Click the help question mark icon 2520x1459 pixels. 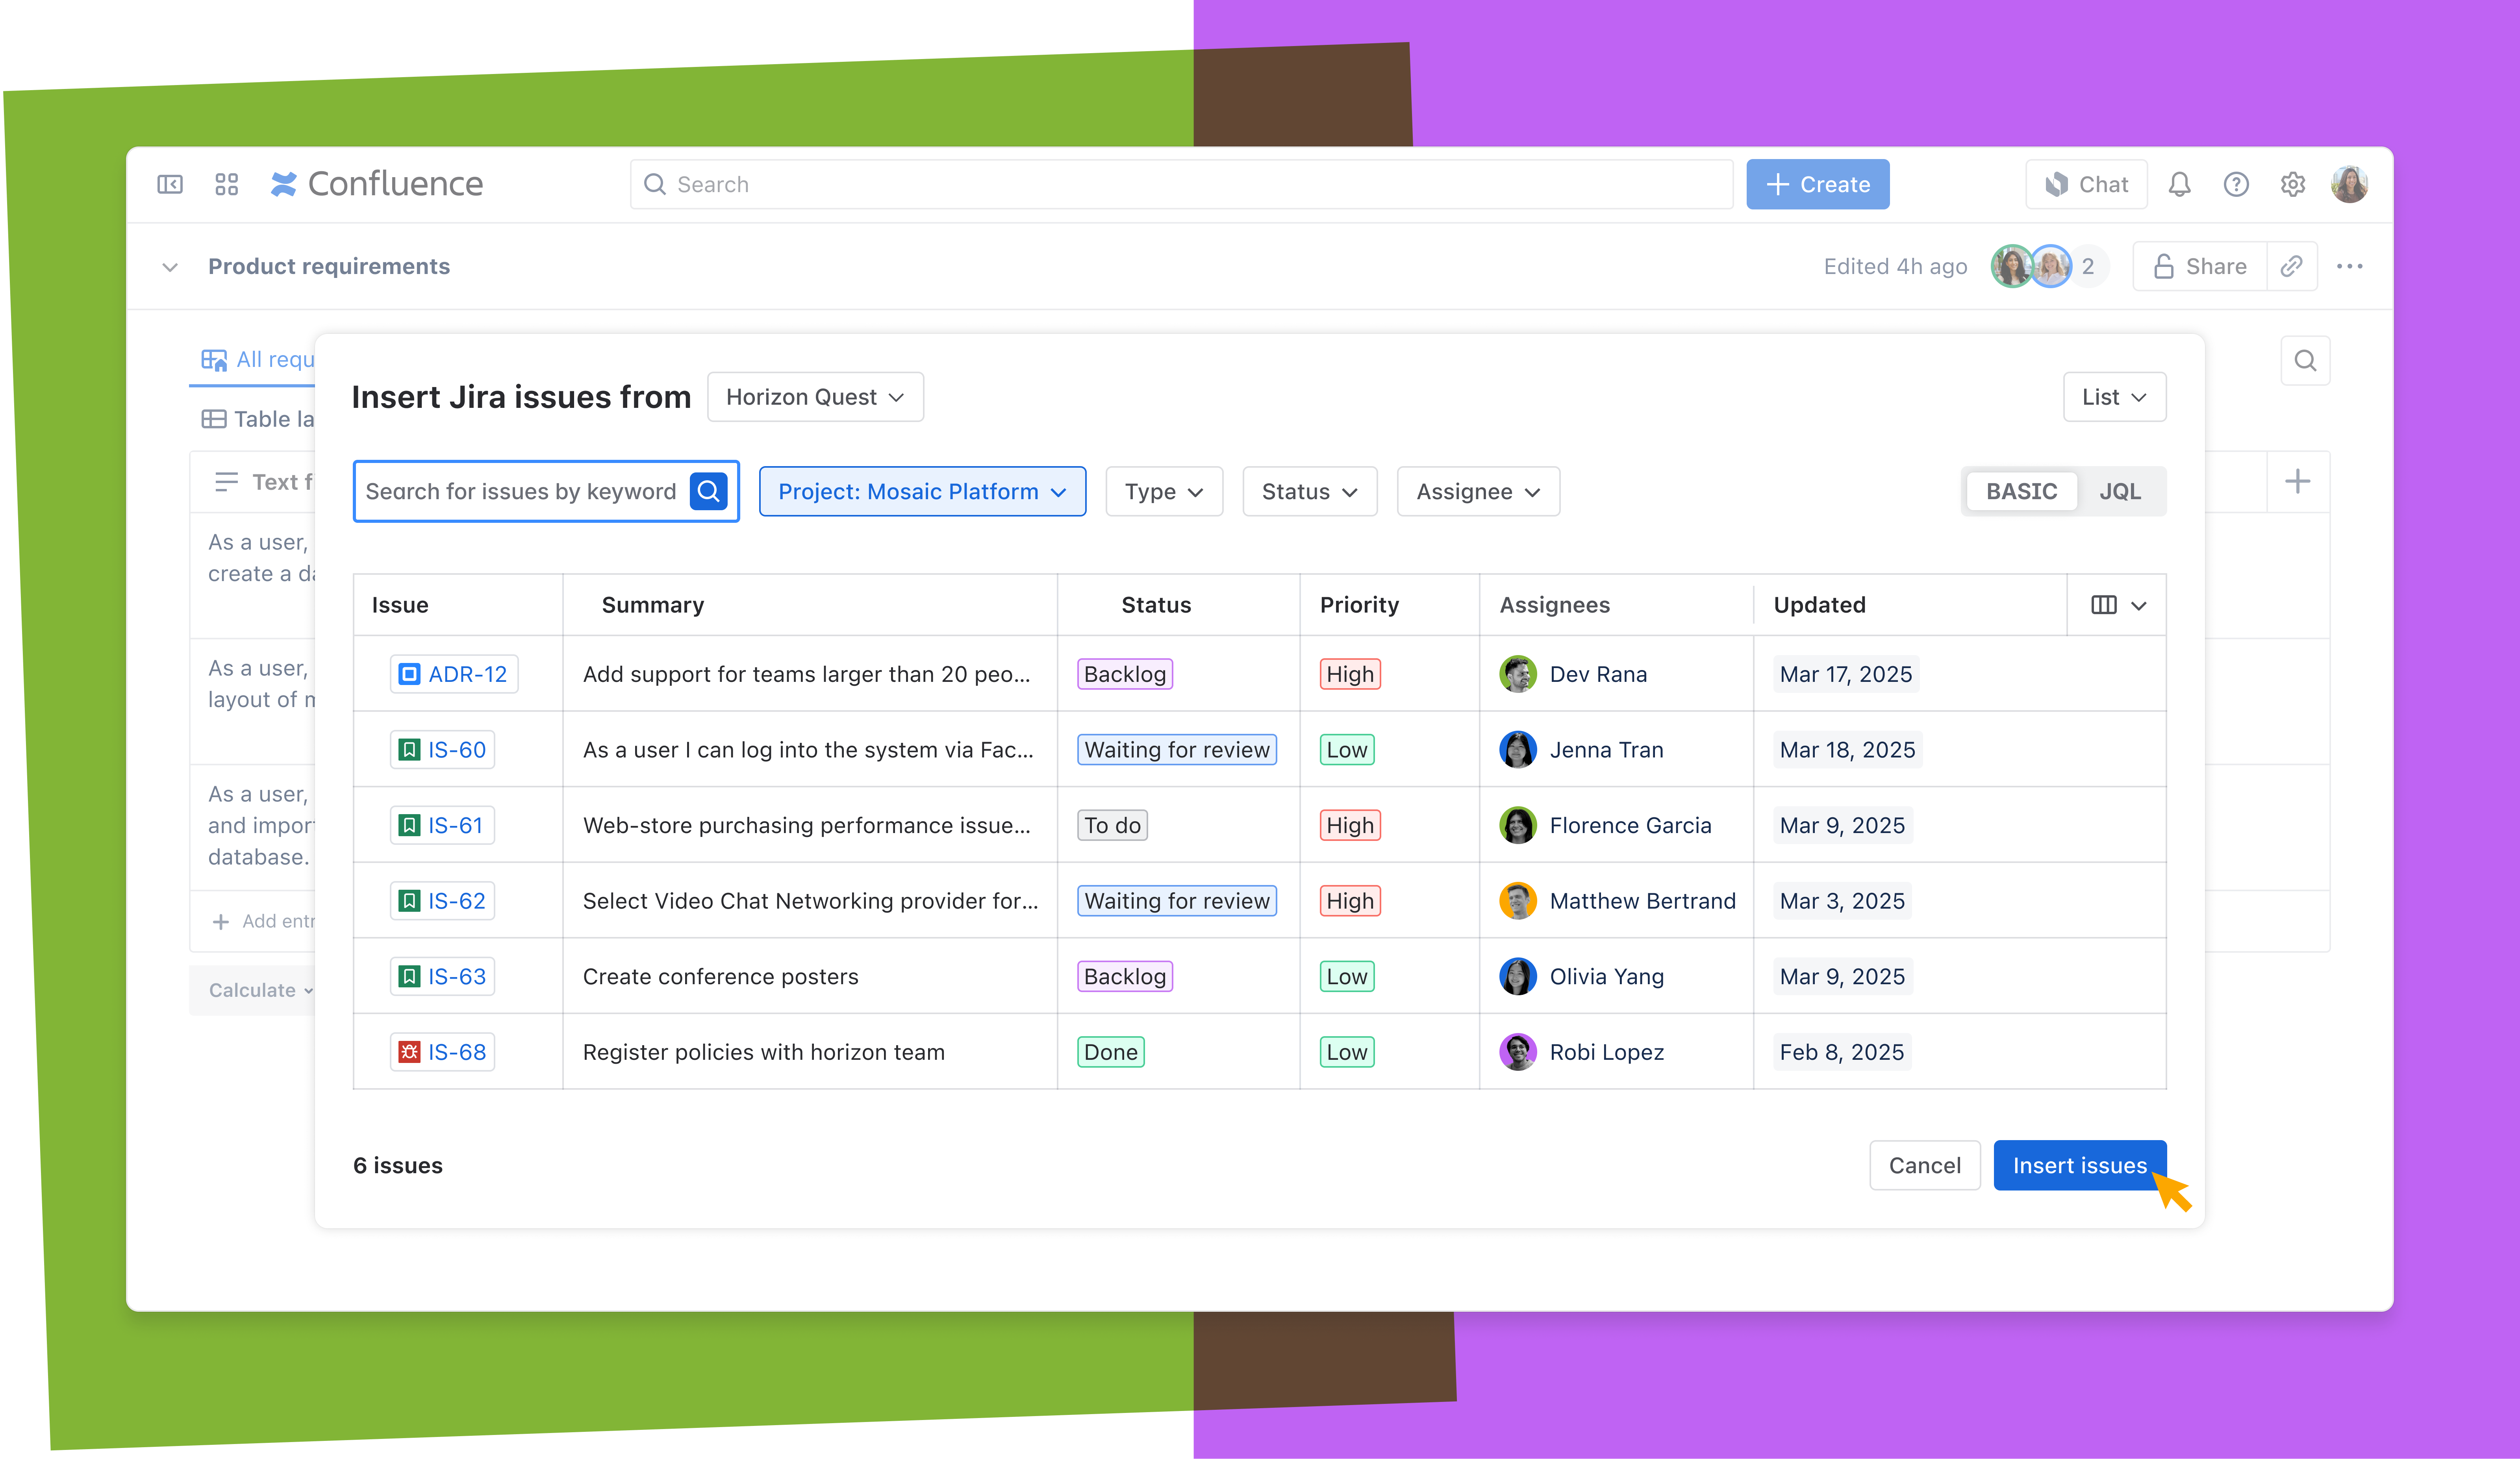click(x=2236, y=184)
